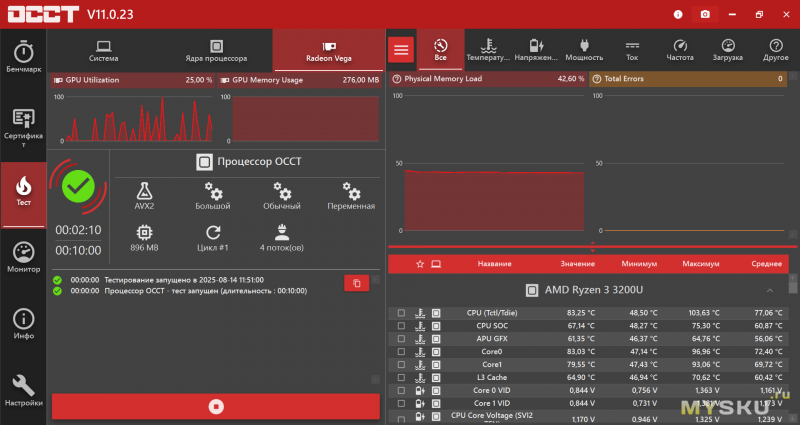The image size is (800, 425).
Task: Toggle checkbox for Core 0 VID row
Action: click(x=402, y=390)
